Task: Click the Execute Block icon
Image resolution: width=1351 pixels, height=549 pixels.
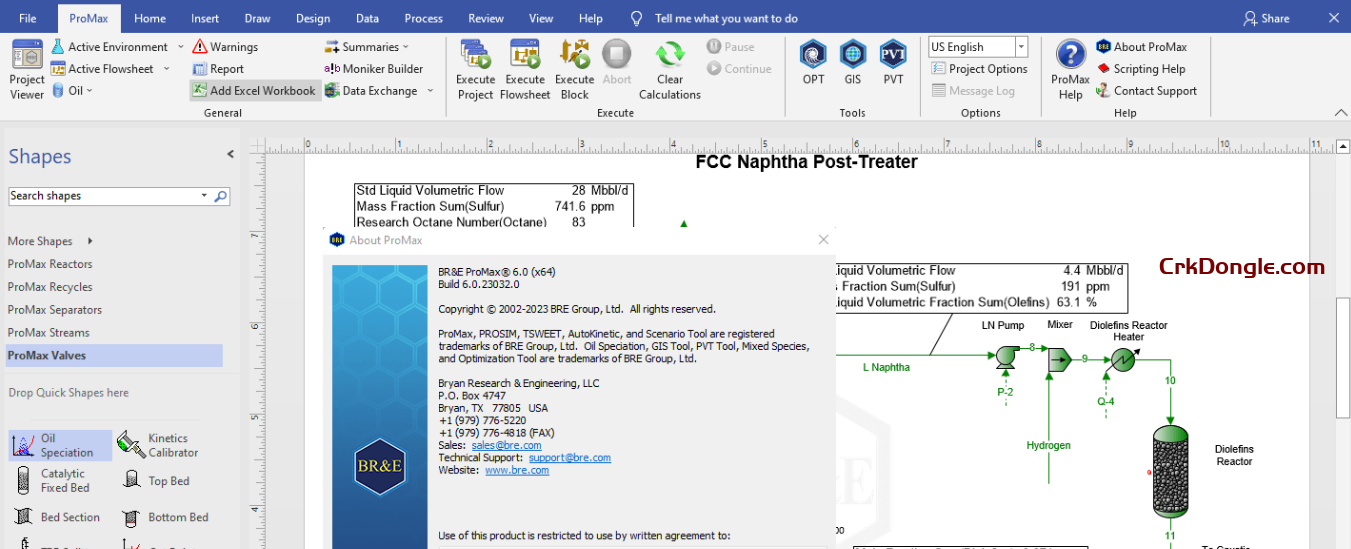Action: coord(574,69)
